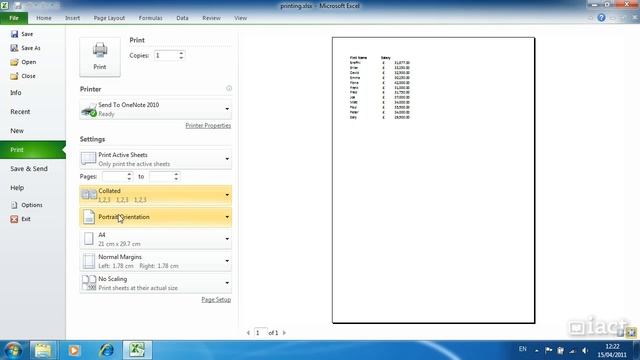Open the Save & Send section
This screenshot has width=640, height=360.
point(29,169)
